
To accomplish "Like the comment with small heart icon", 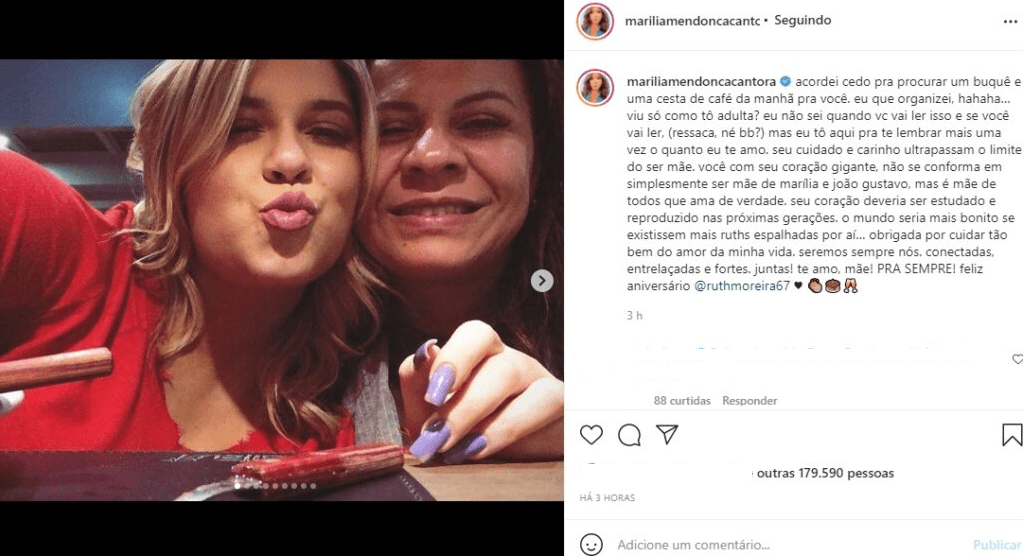I will 1017,359.
